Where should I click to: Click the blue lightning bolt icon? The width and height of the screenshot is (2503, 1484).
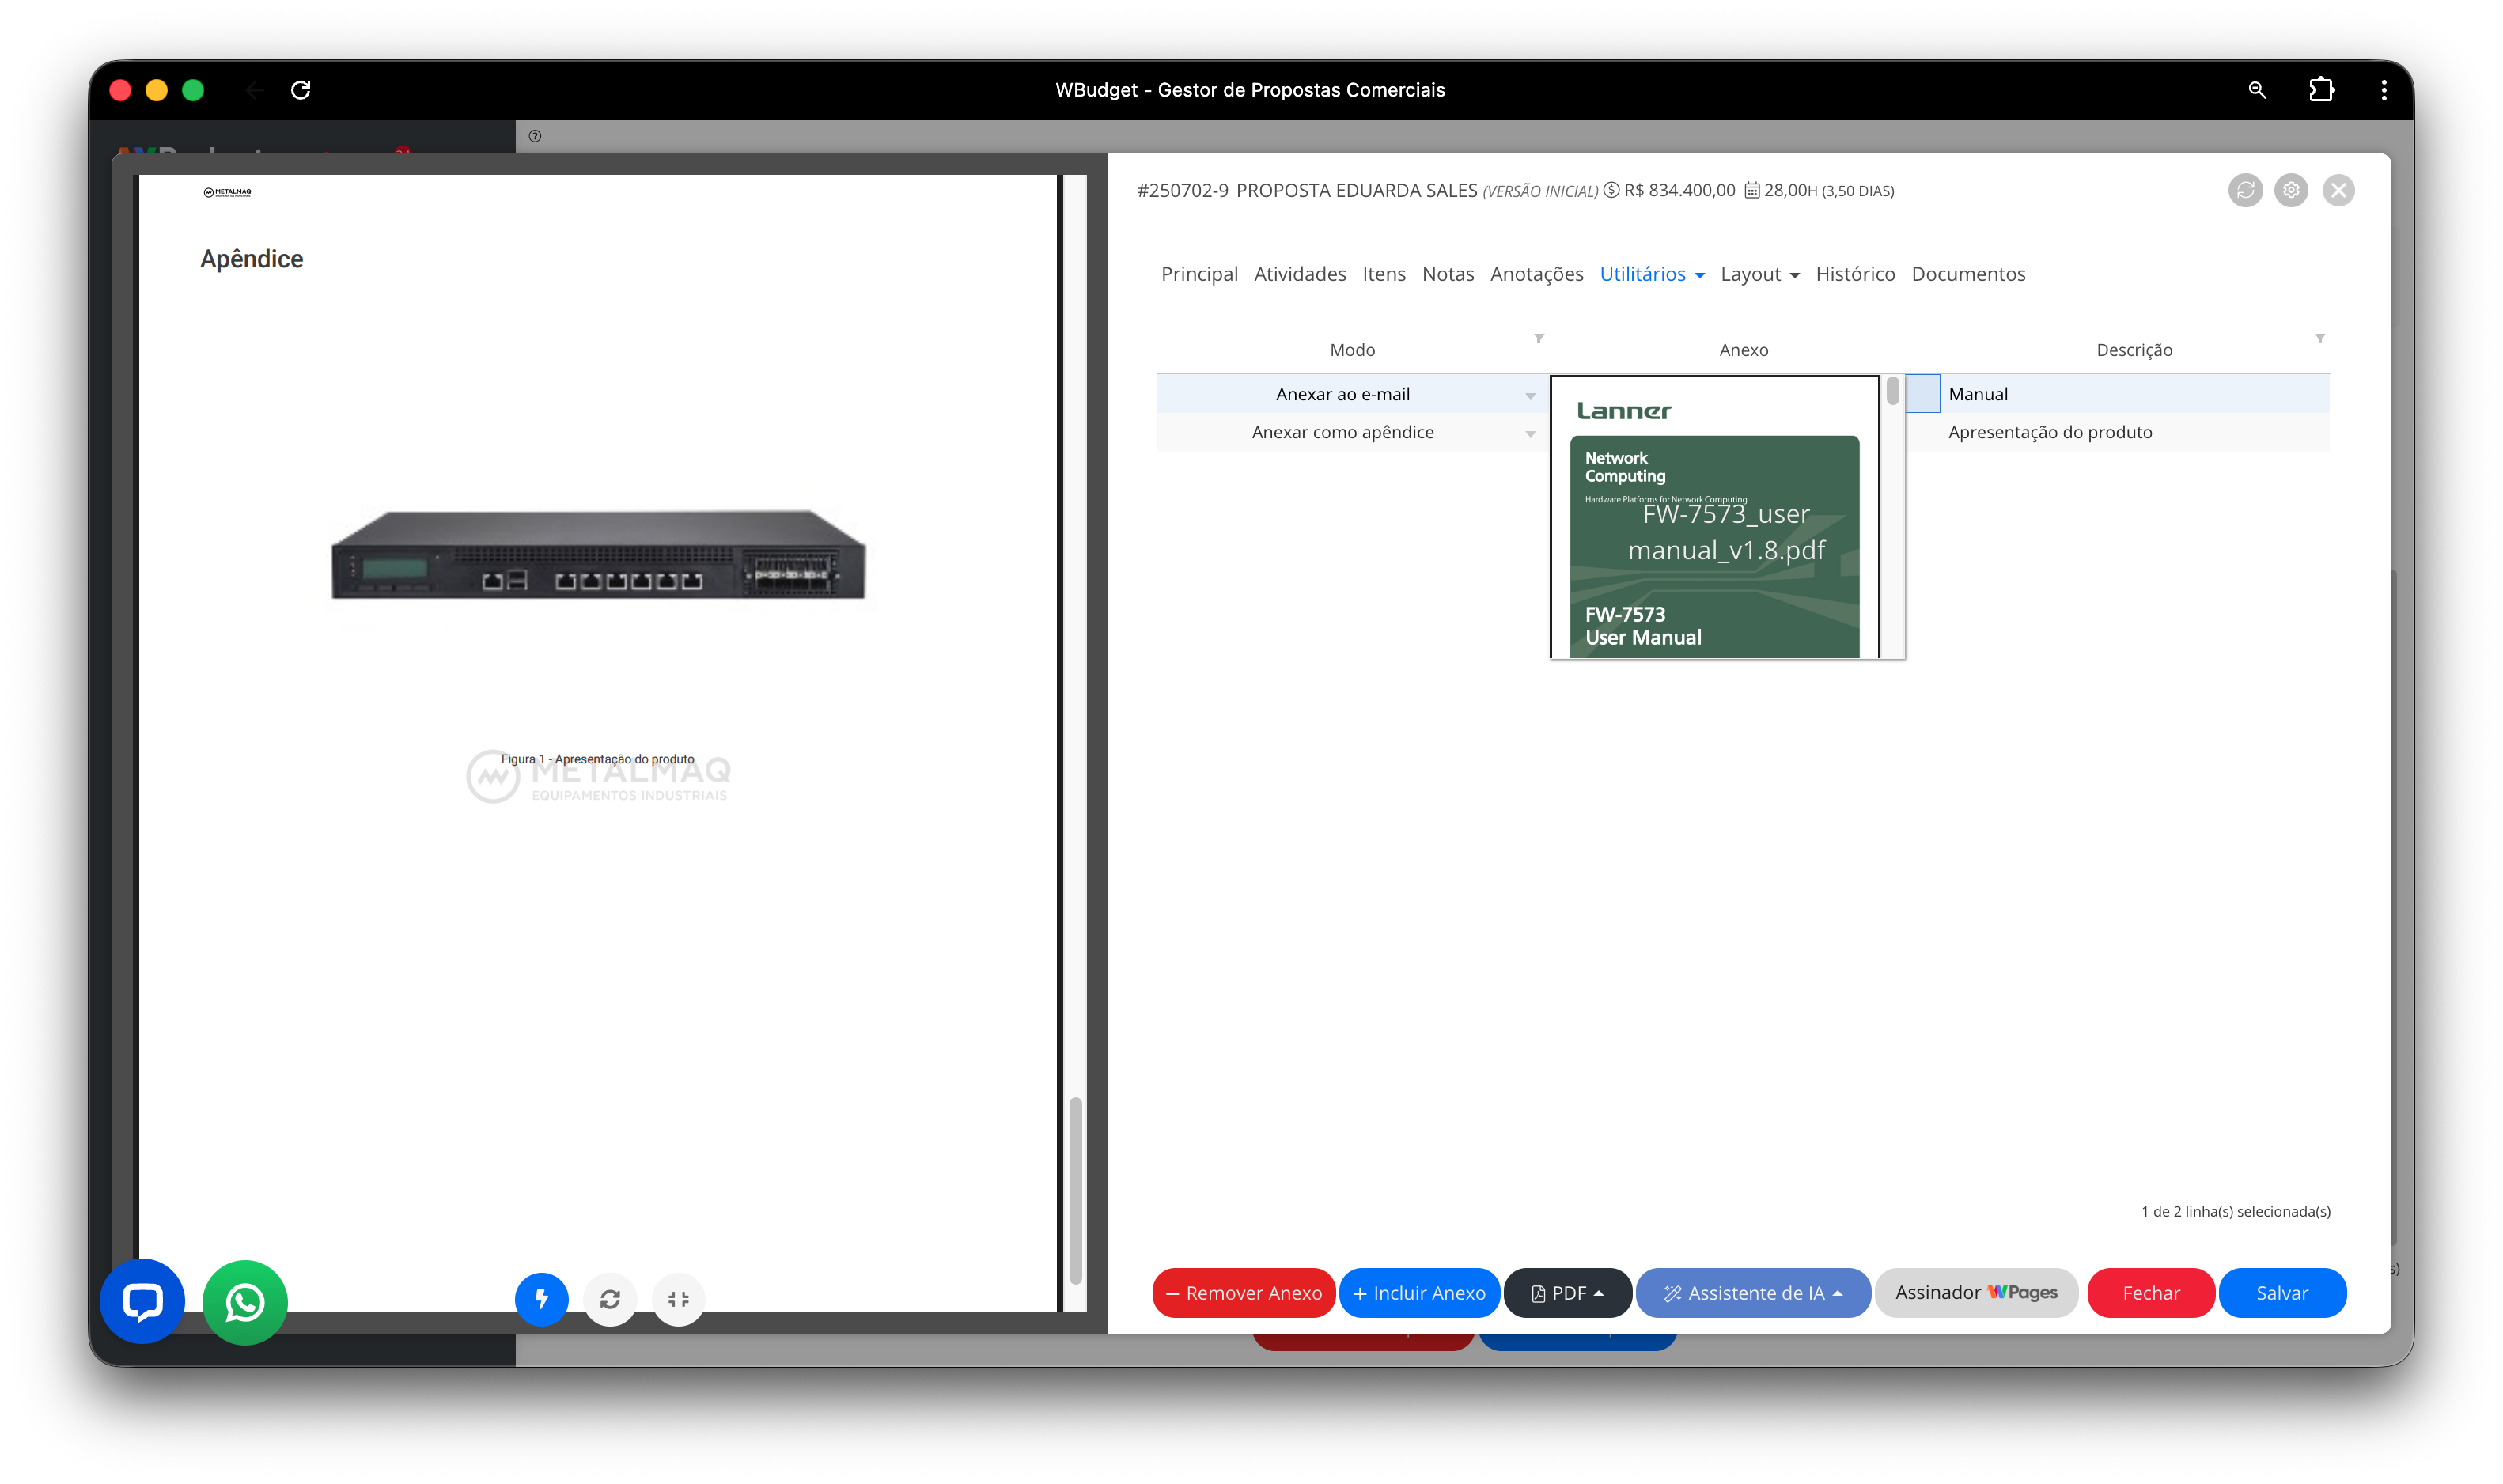coord(541,1299)
